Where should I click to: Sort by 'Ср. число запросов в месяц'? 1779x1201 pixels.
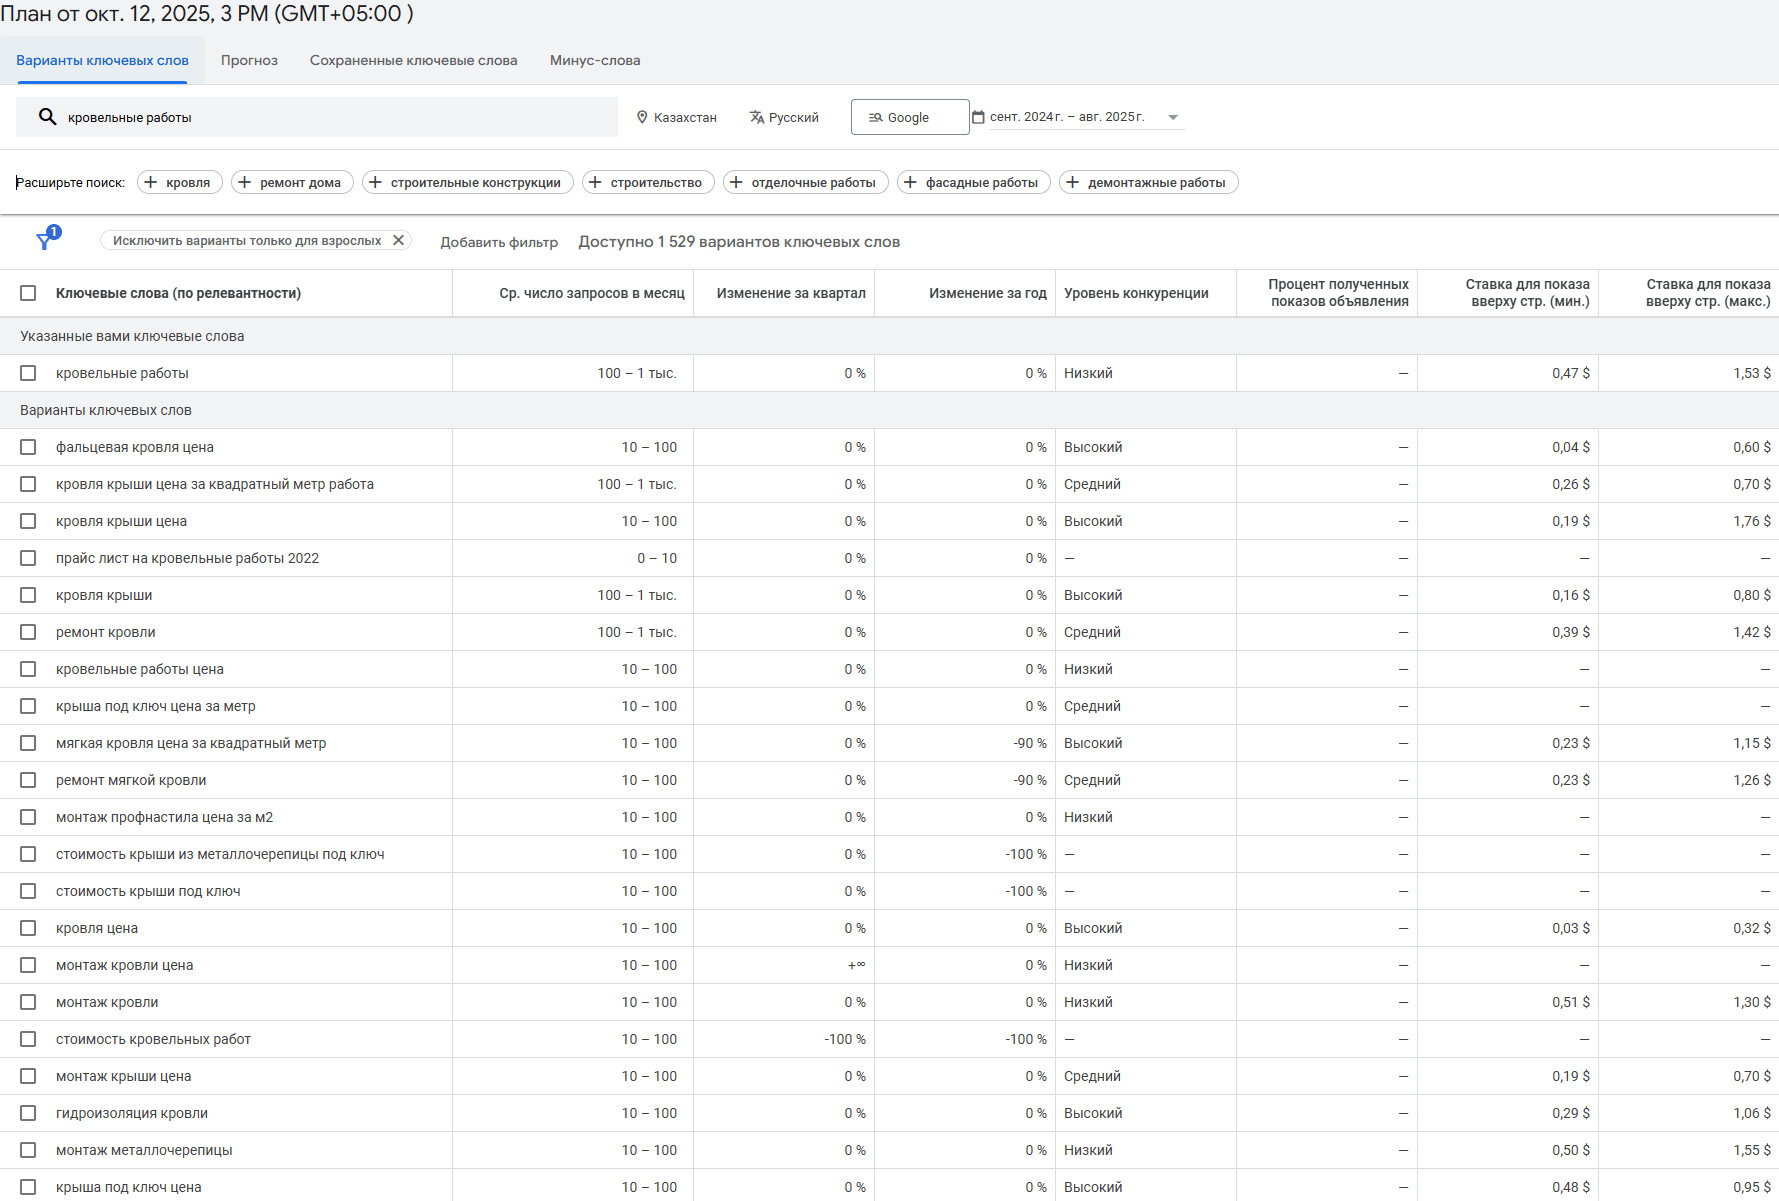click(x=591, y=293)
